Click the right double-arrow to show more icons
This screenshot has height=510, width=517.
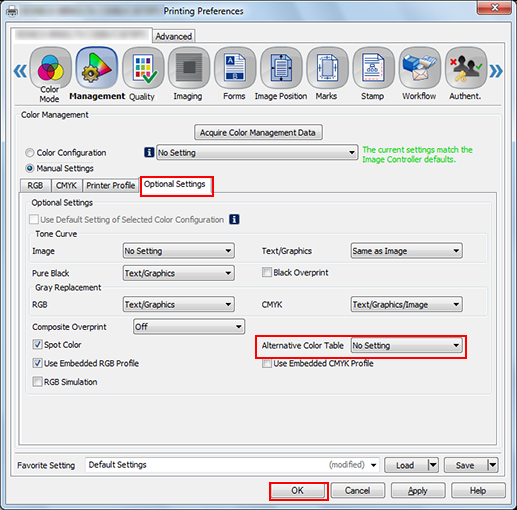click(x=496, y=71)
